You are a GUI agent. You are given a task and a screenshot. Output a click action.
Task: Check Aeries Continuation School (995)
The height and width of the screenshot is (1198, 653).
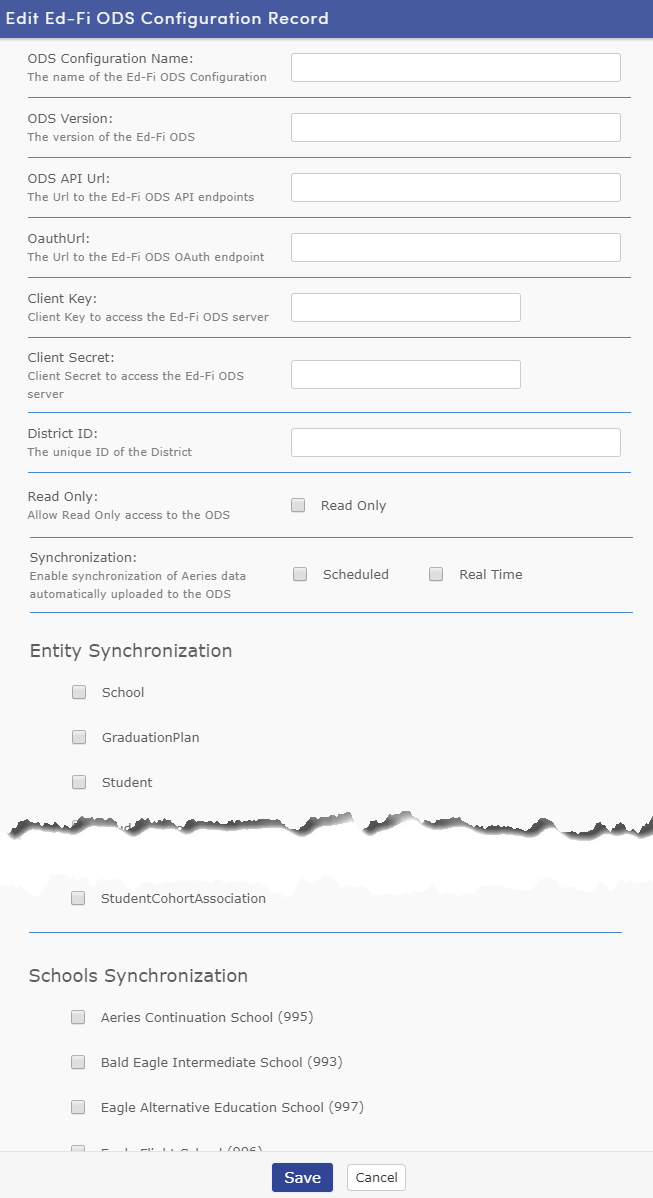78,1017
